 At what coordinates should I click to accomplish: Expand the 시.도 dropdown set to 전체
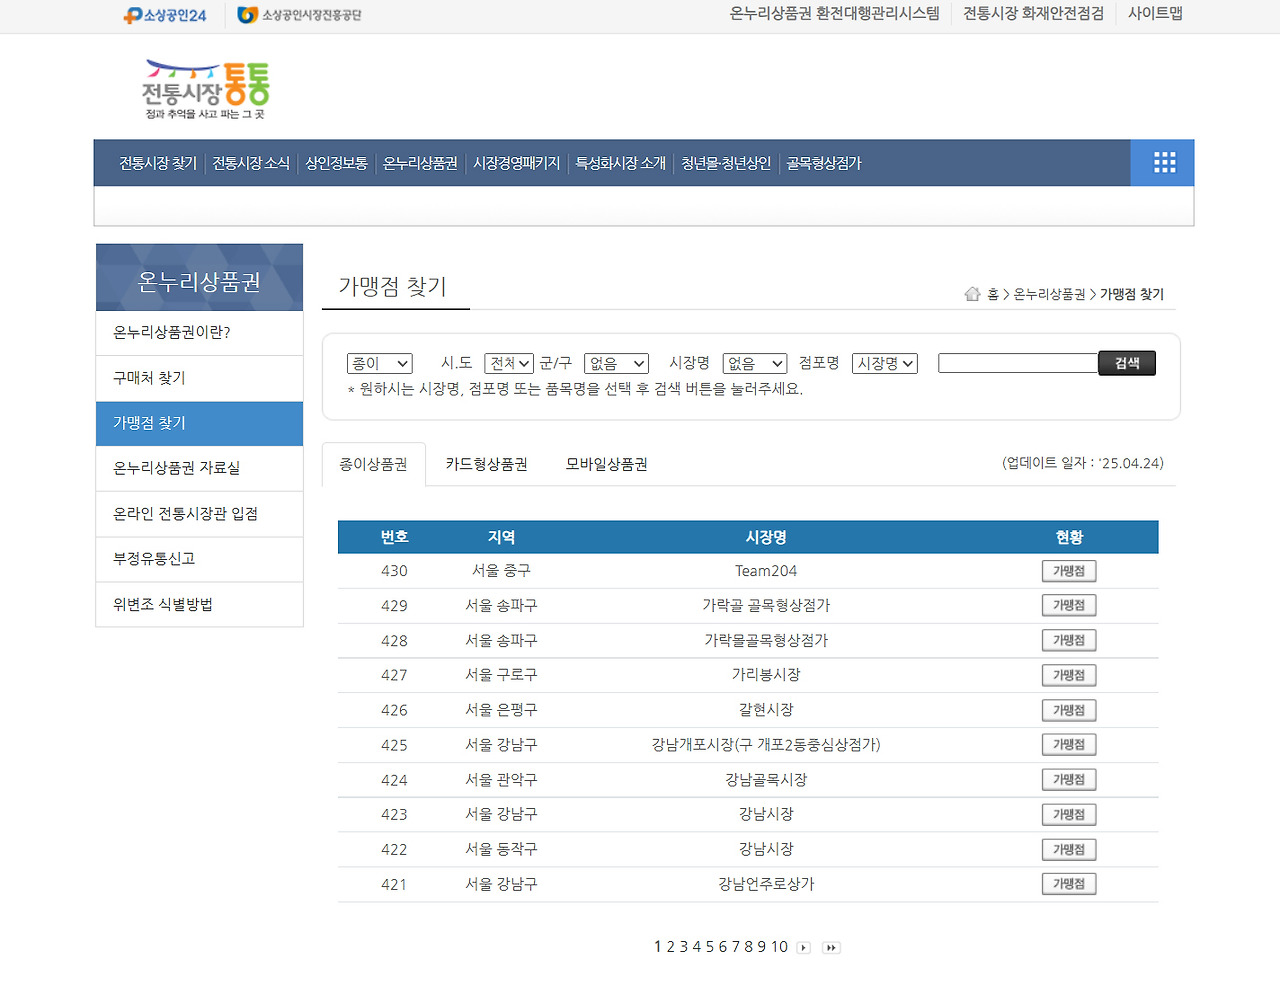pyautogui.click(x=508, y=363)
